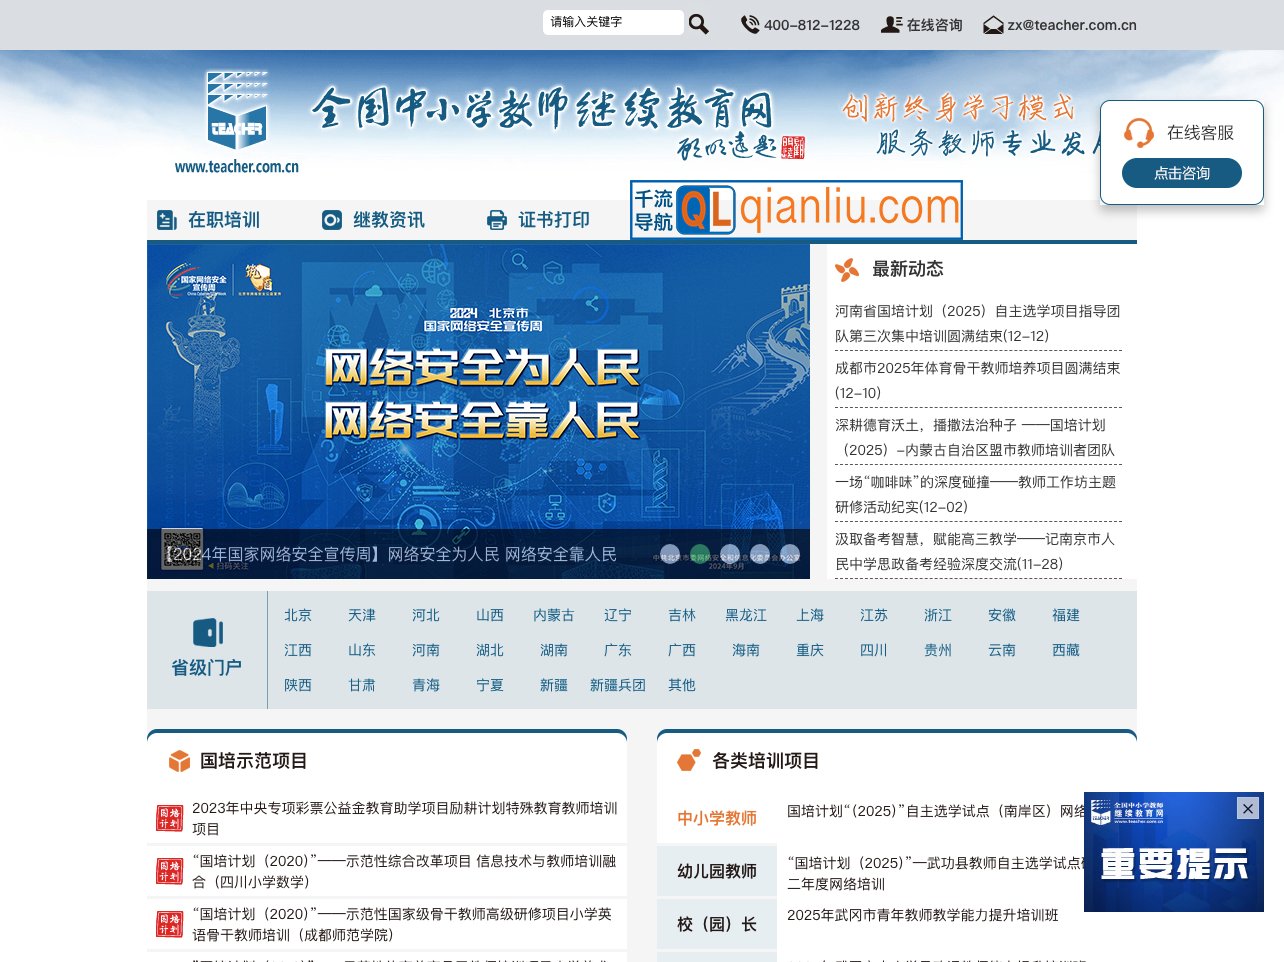This screenshot has width=1284, height=962.
Task: Click the 继教资讯 video icon in navigation
Action: pos(331,219)
